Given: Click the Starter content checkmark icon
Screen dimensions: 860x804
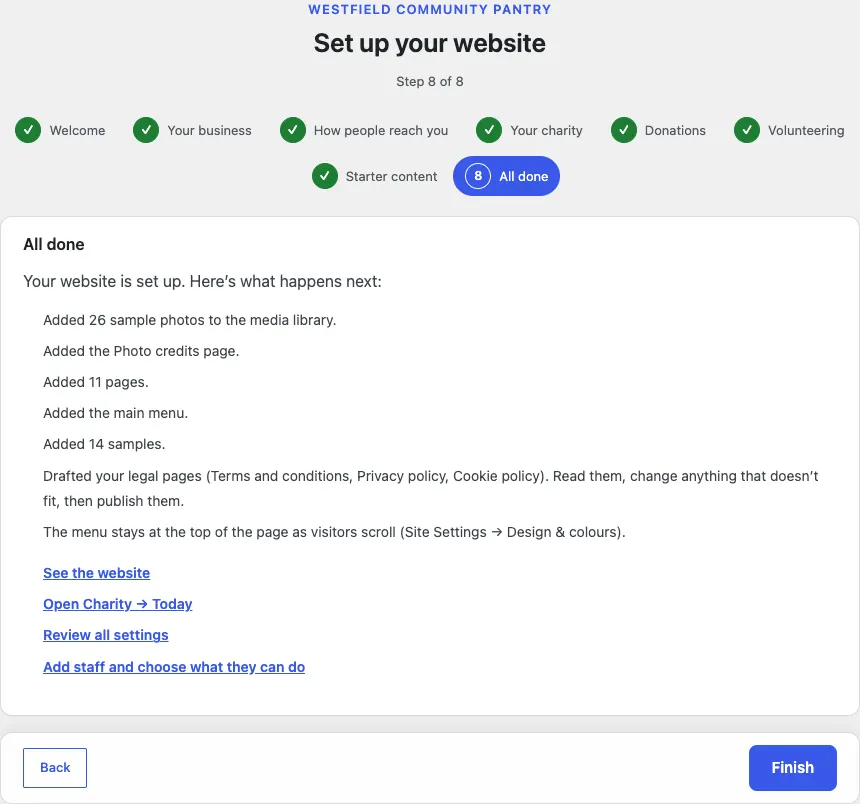Looking at the screenshot, I should coord(325,176).
